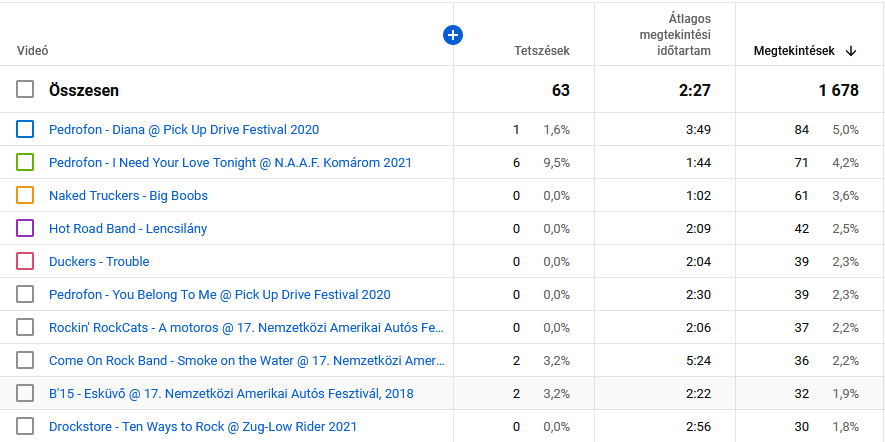Image resolution: width=885 pixels, height=442 pixels.
Task: Open B'15 - Esküvő video link
Action: coord(231,393)
